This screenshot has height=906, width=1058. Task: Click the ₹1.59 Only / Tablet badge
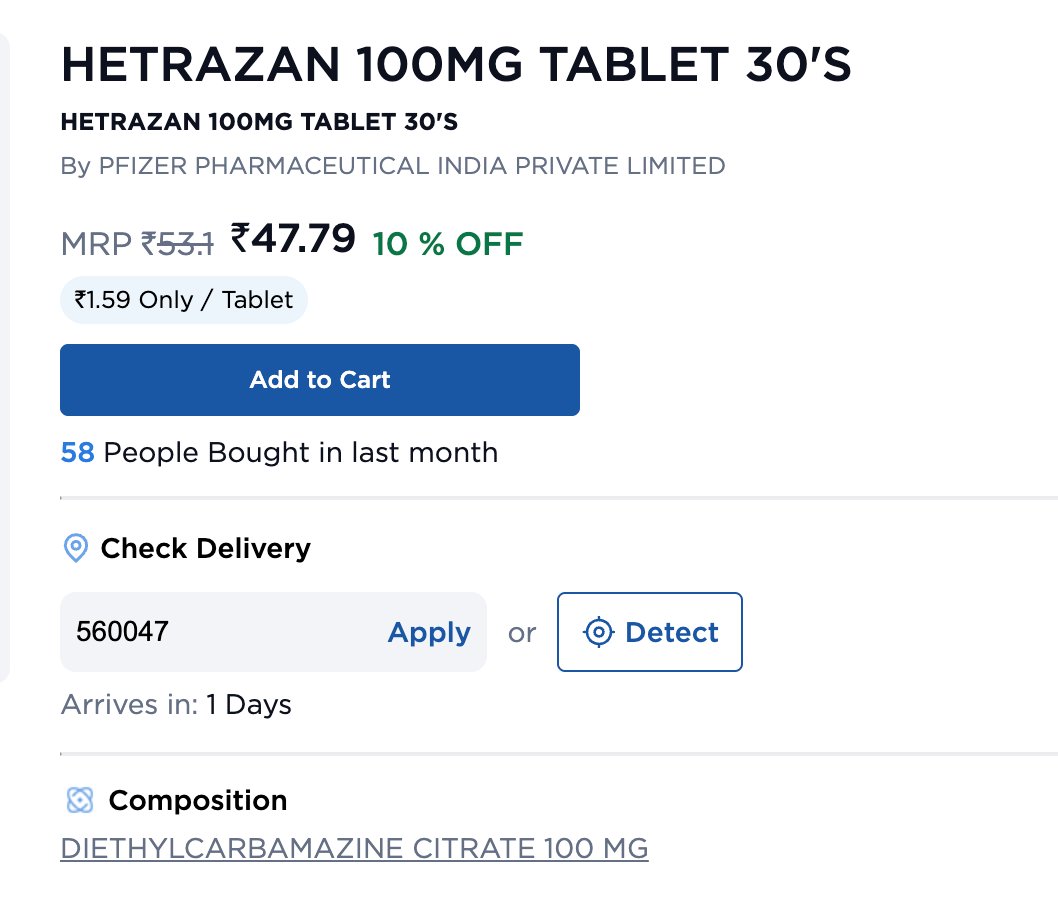coord(184,300)
